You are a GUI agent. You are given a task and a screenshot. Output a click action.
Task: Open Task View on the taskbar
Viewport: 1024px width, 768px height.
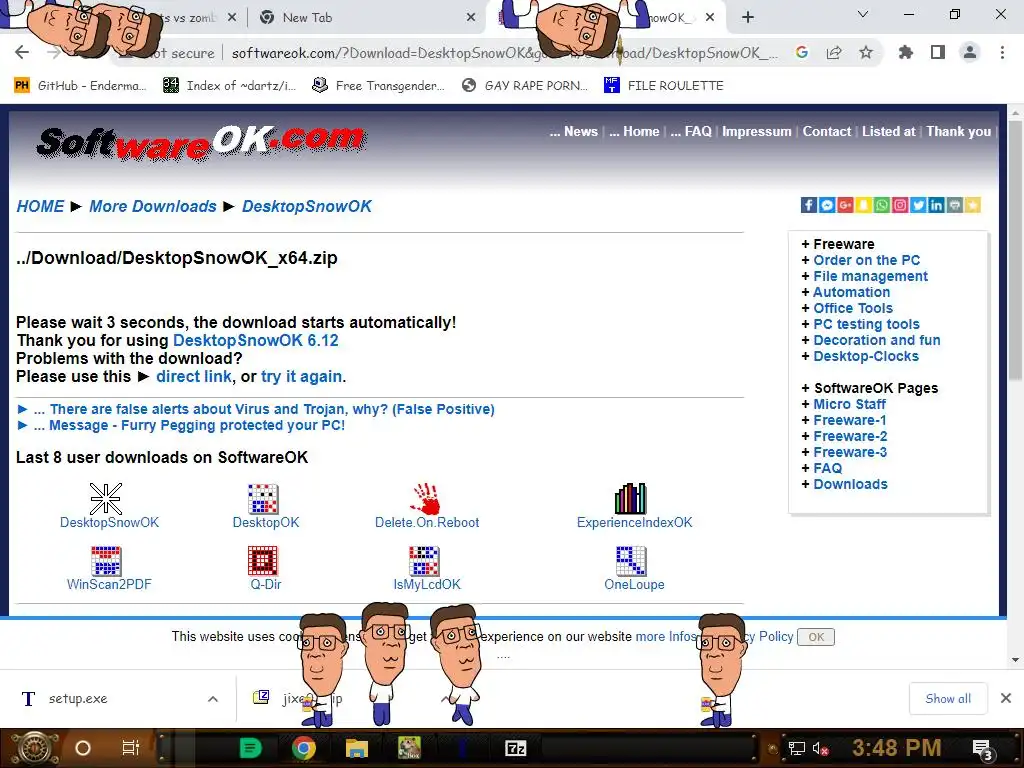[x=131, y=748]
